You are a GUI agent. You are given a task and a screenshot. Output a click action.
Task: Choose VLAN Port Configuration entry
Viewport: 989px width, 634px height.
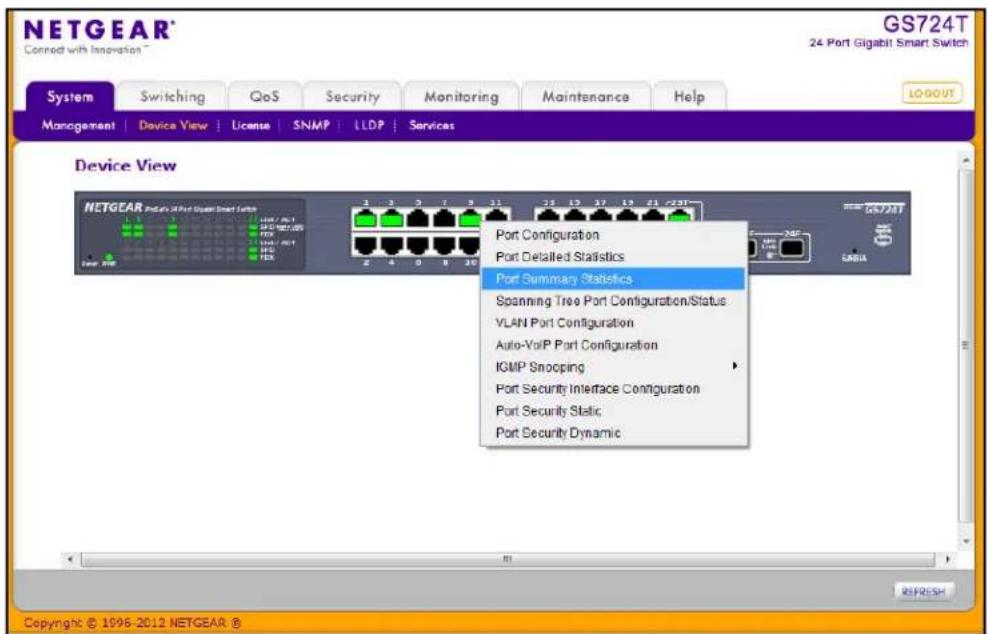613,323
